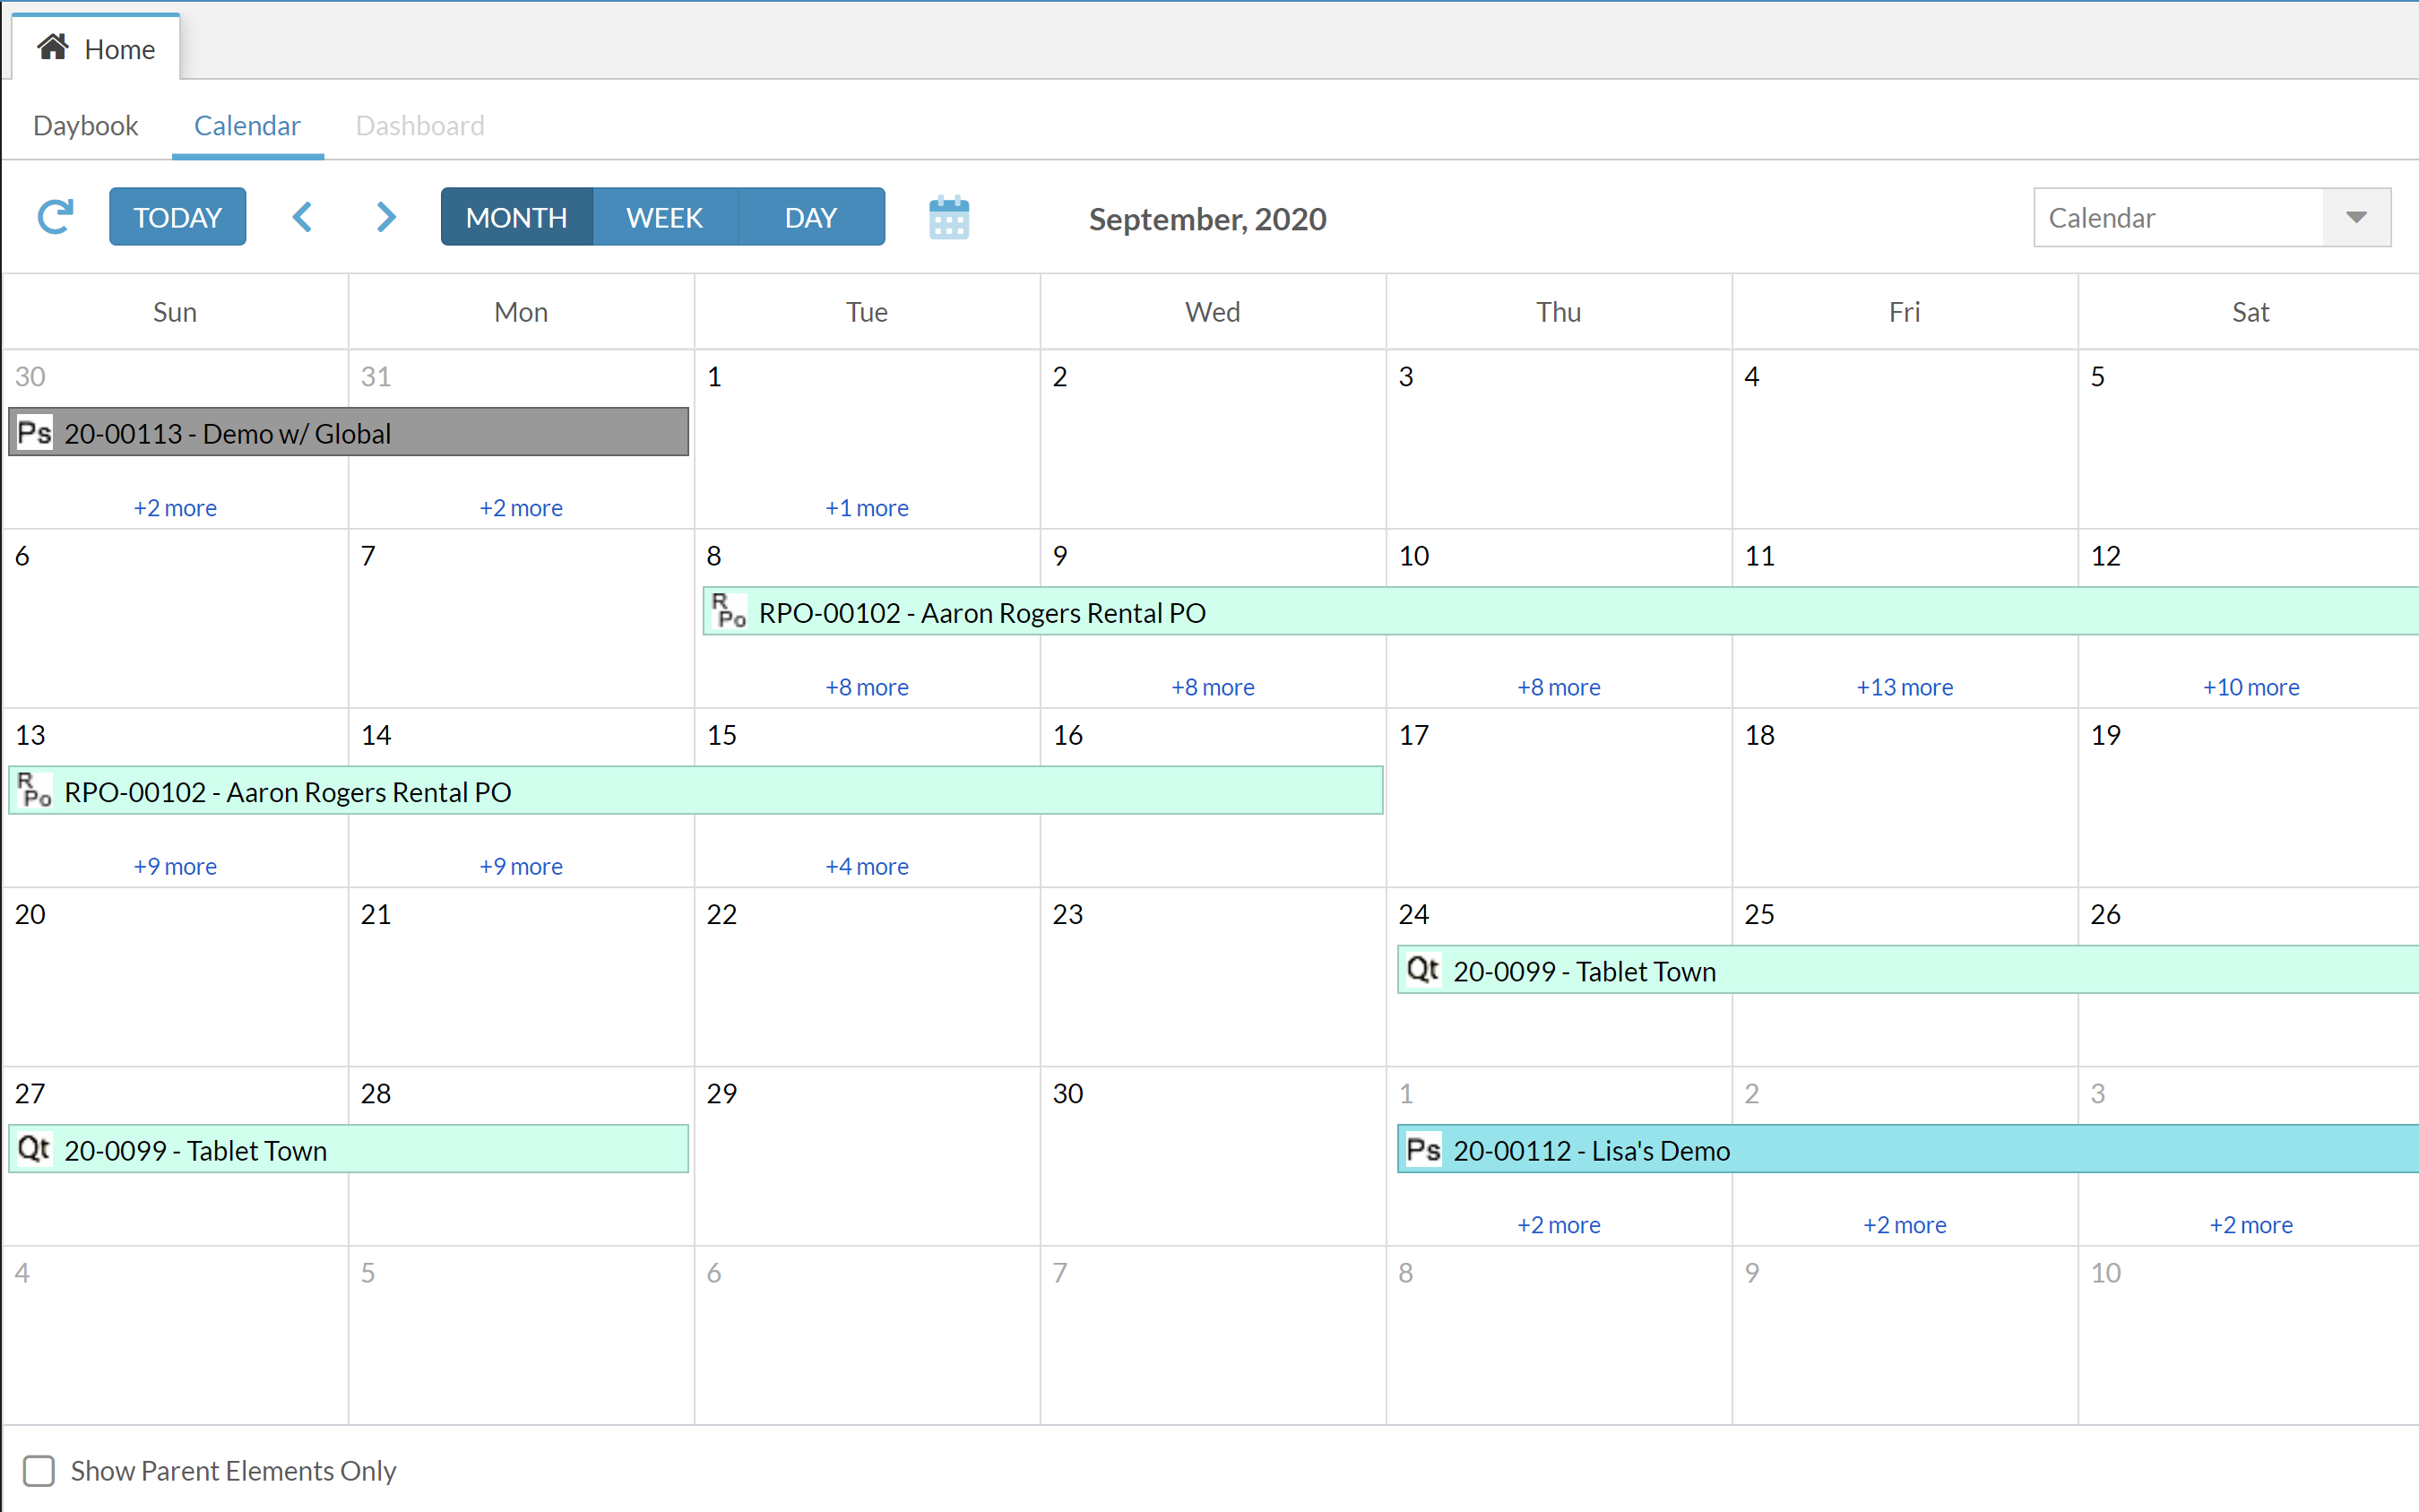Show +1 more event on September 1
The width and height of the screenshot is (2419, 1512).
867,507
